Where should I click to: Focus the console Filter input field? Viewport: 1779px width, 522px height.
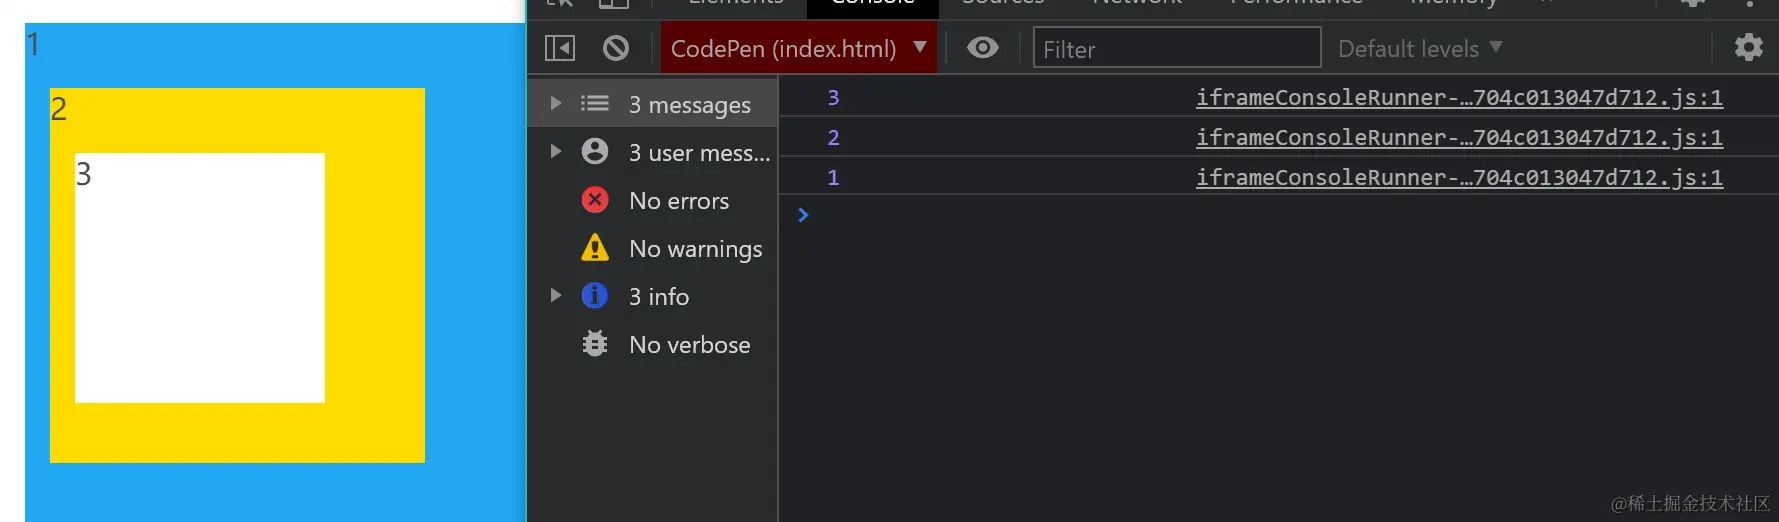coord(1176,48)
